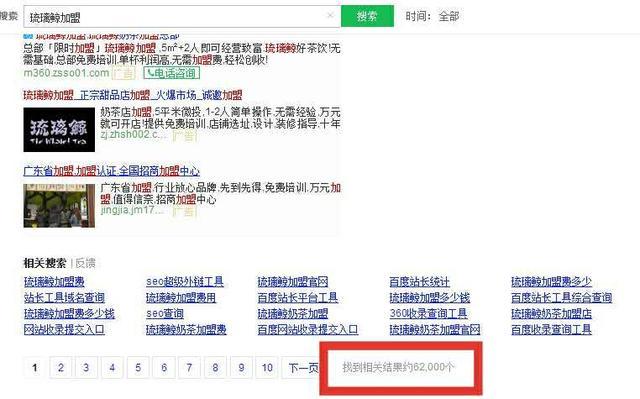Open related search 琉璃鲸加盟费用

pyautogui.click(x=181, y=297)
